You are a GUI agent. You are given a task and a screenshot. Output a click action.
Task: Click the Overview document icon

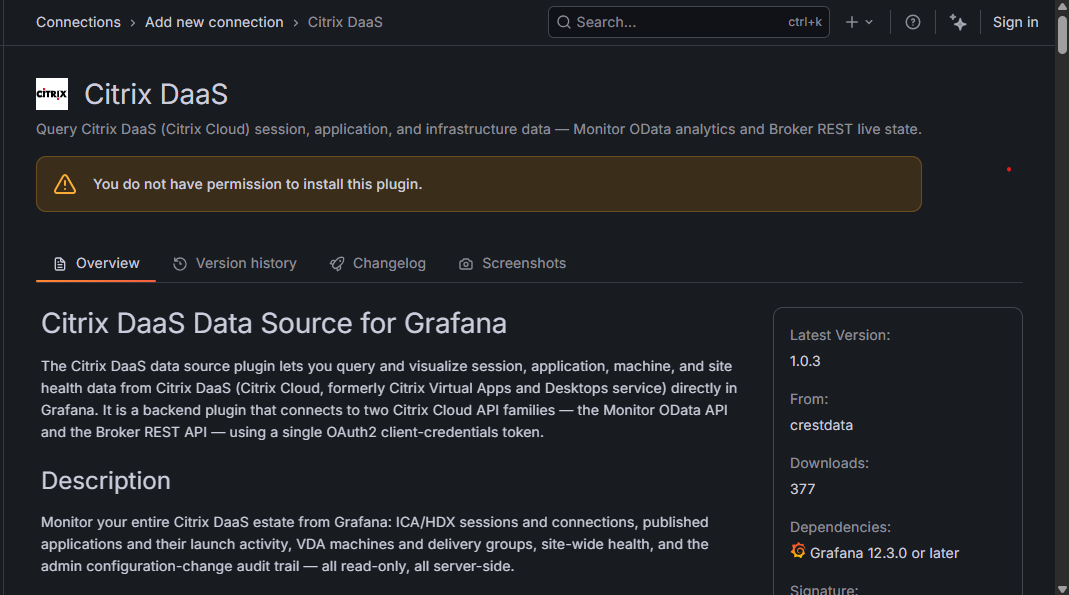[60, 264]
